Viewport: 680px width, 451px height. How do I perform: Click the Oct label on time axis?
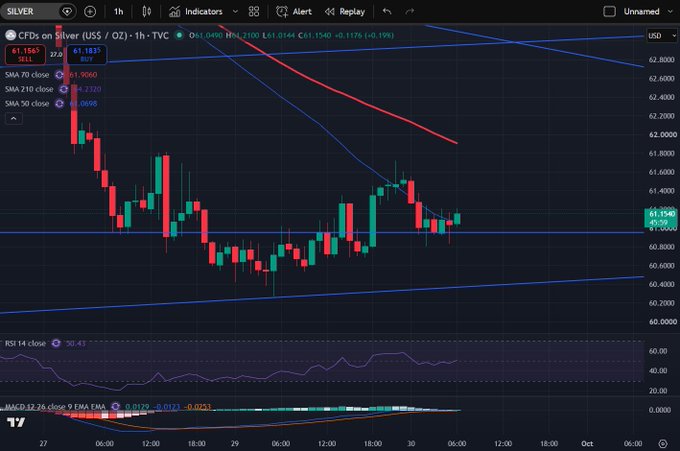(x=587, y=444)
